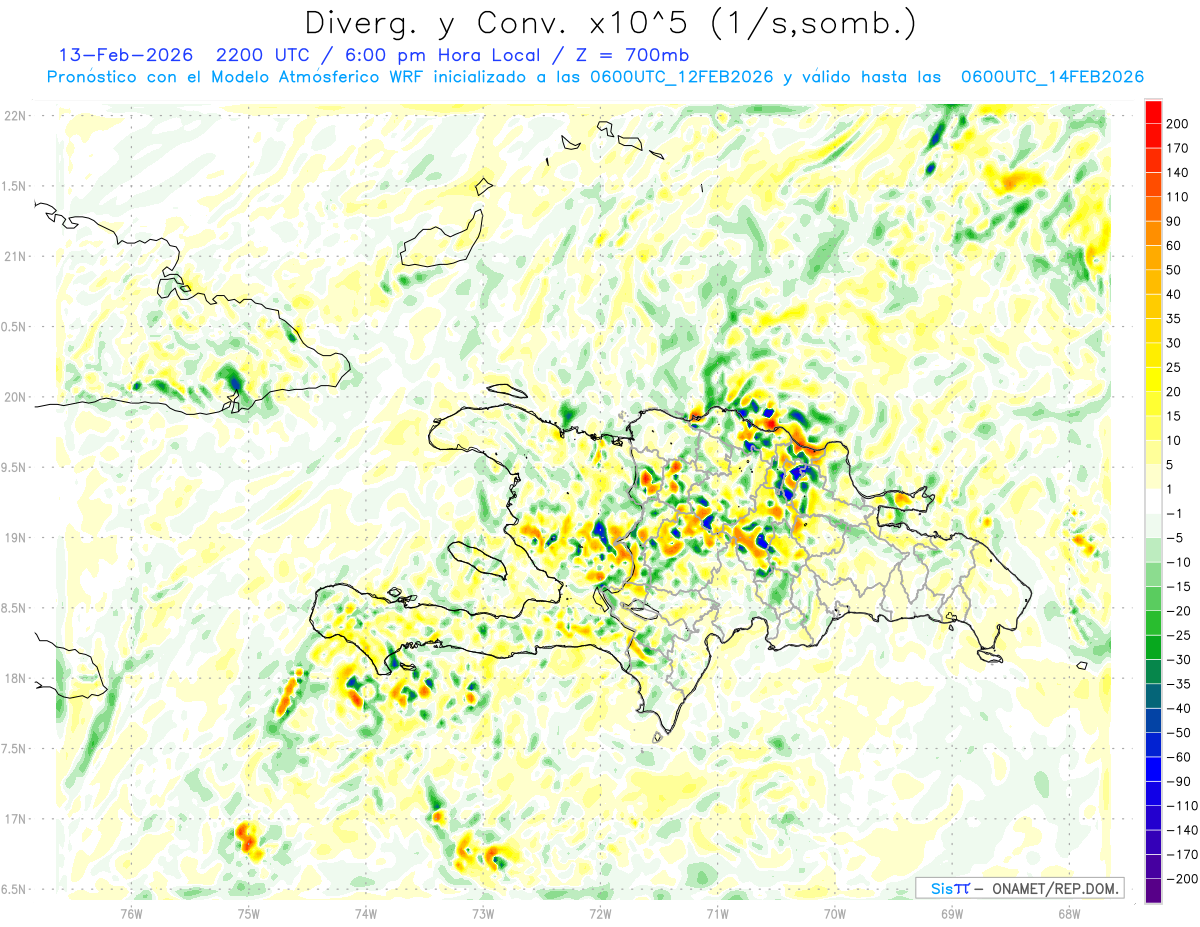The height and width of the screenshot is (927, 1200).
Task: Click the 22N latitude axis label
Action: (x=15, y=116)
